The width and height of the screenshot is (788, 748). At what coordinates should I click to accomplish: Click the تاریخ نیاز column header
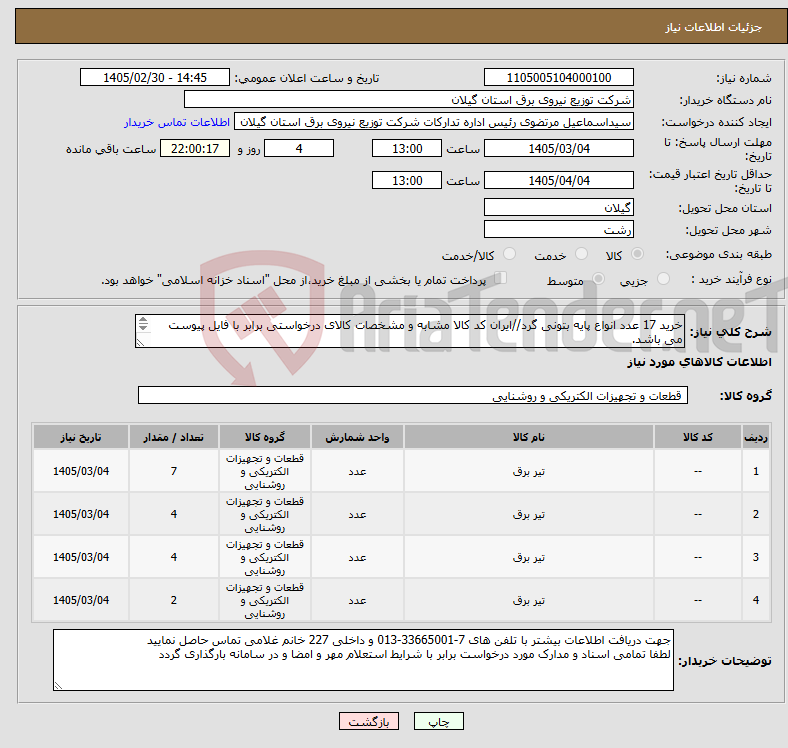(x=81, y=437)
